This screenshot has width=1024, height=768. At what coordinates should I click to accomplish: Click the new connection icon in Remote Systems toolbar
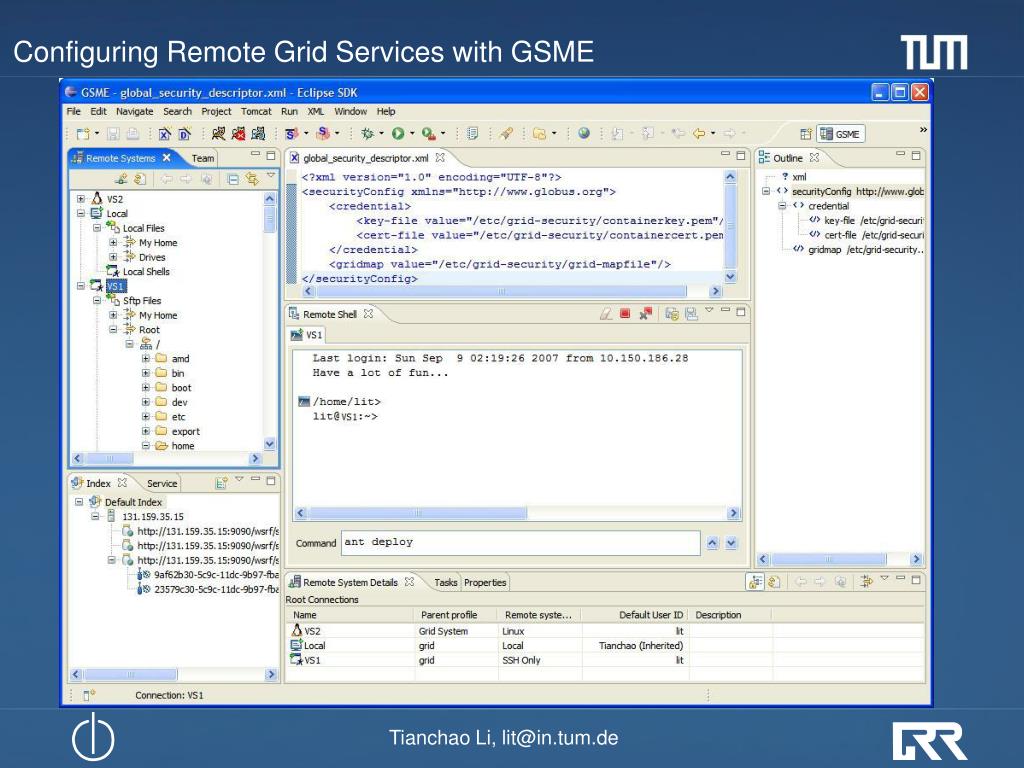tap(121, 179)
